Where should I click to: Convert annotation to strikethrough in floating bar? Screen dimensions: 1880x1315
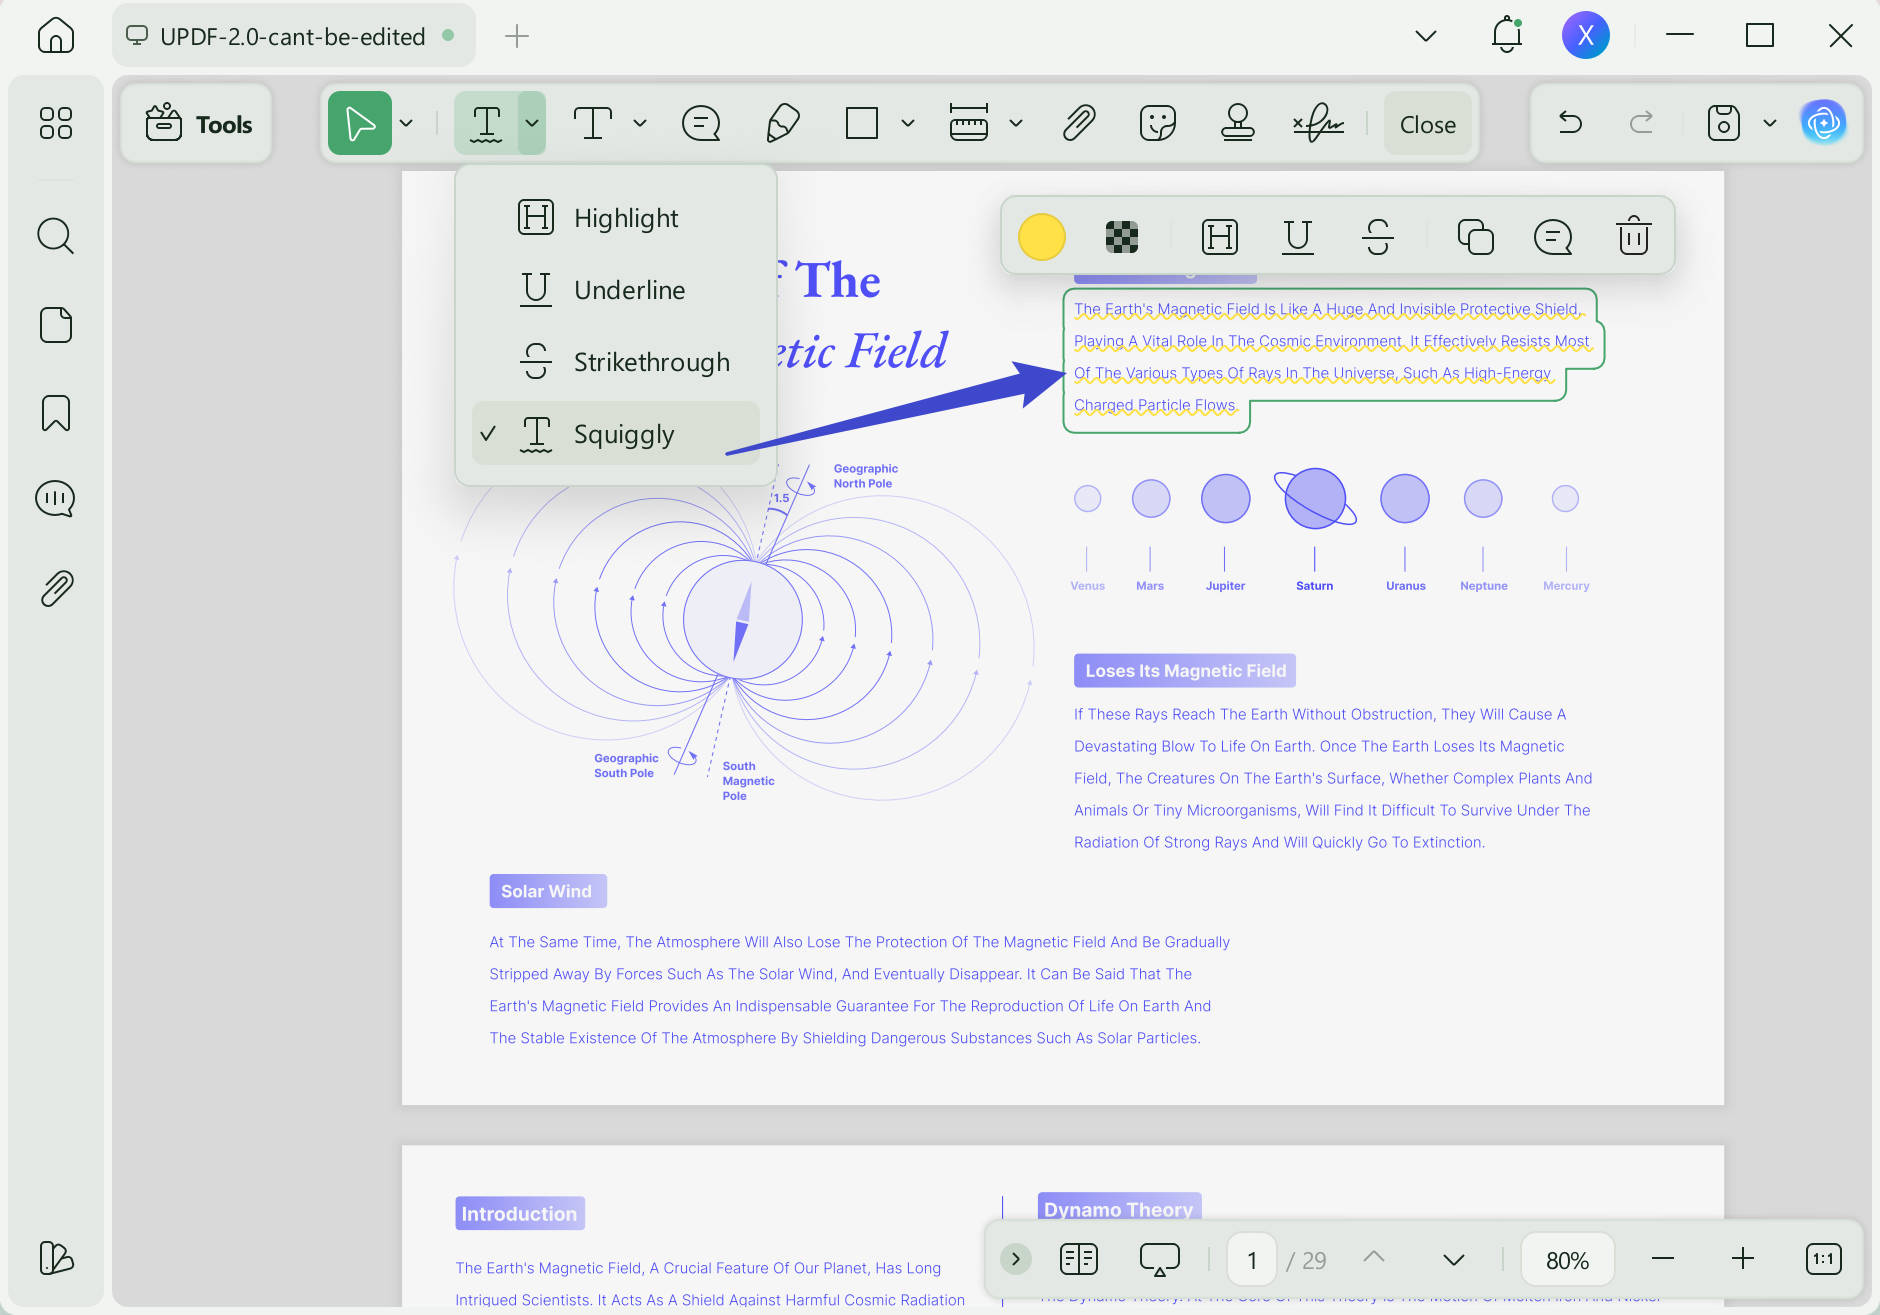(x=1378, y=237)
